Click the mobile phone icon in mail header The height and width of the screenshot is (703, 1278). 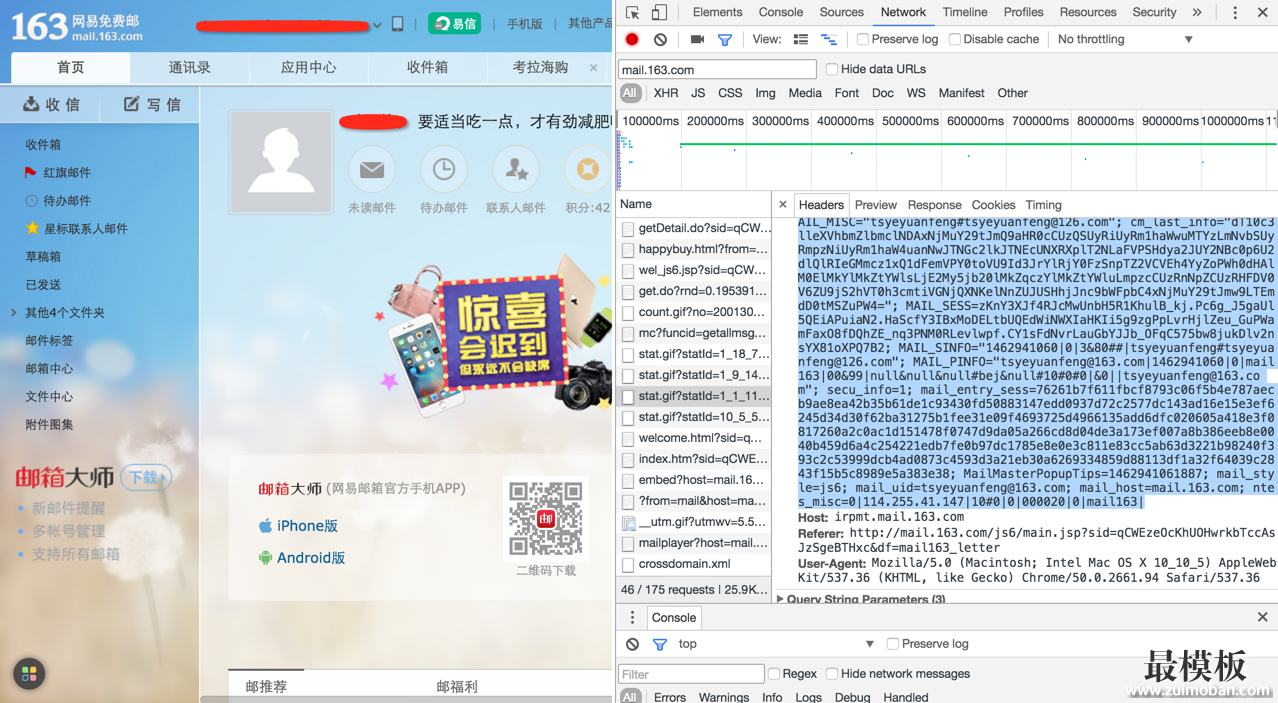point(398,24)
